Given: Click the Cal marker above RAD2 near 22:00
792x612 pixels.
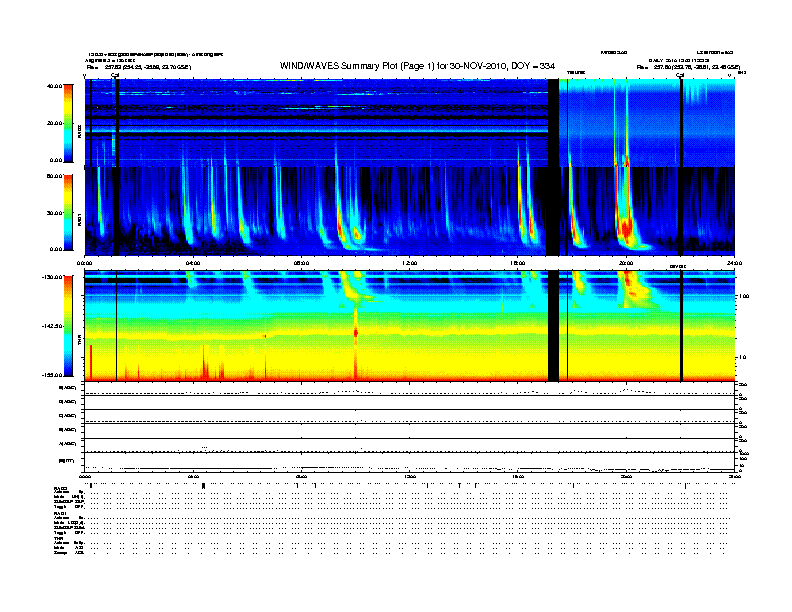Looking at the screenshot, I should [x=680, y=75].
